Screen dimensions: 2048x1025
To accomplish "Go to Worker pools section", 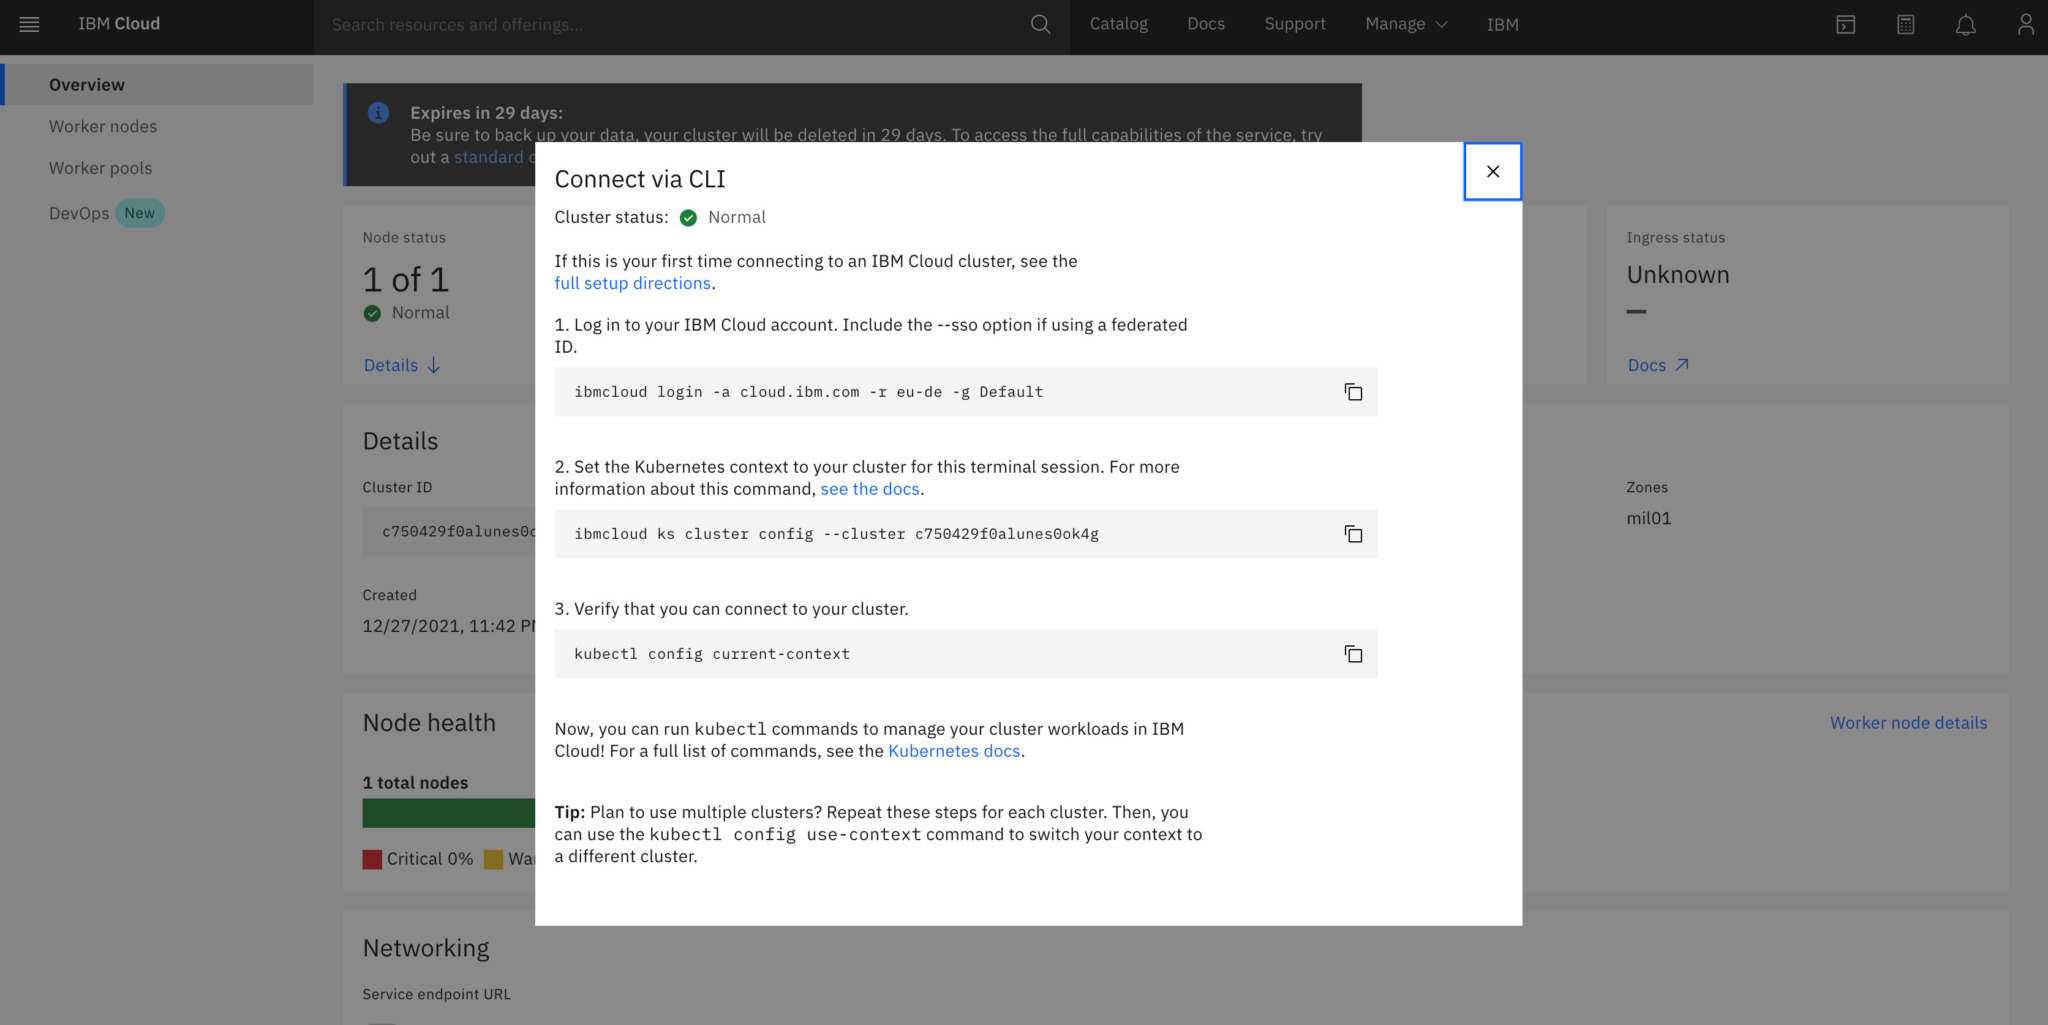I will click(x=100, y=168).
